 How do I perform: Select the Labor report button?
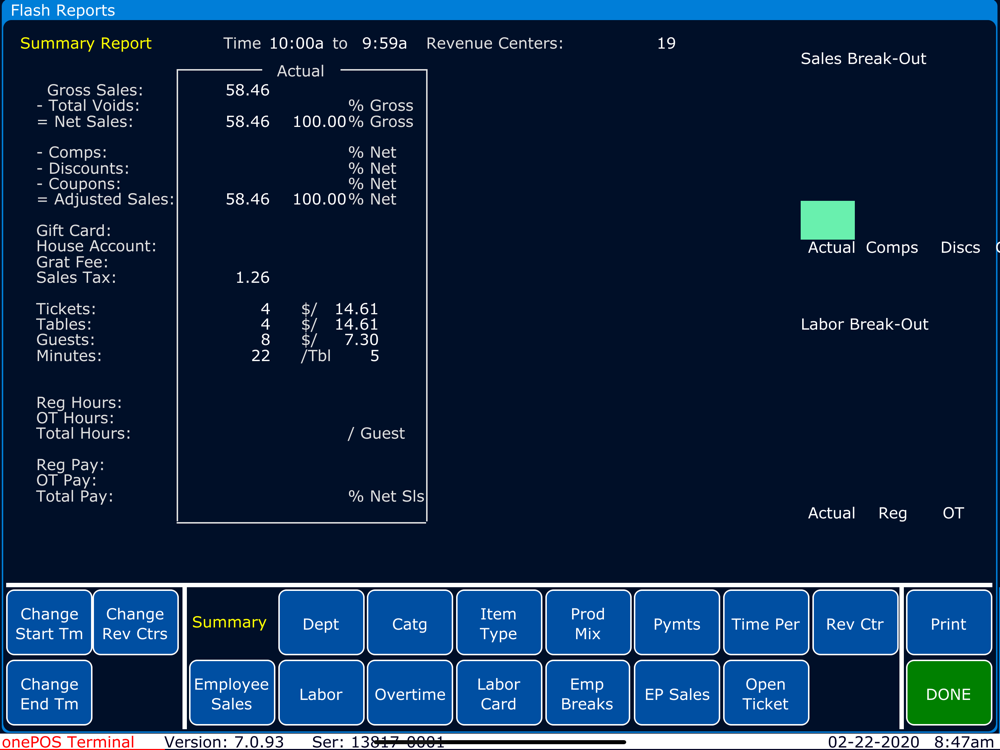coord(321,693)
